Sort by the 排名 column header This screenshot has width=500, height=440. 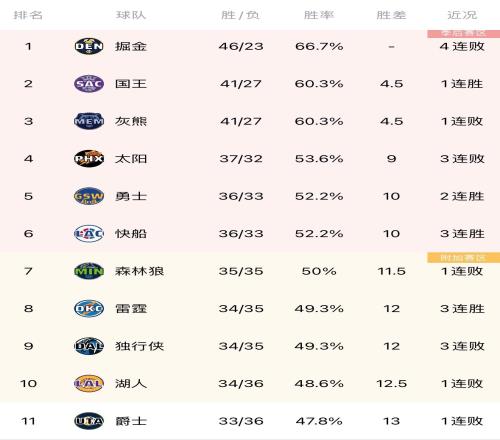tap(28, 15)
